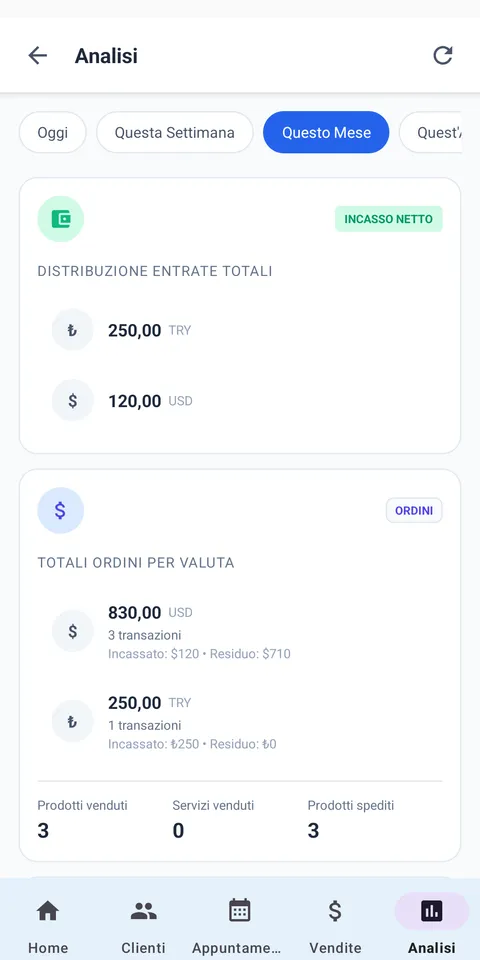Click the INCASSO NETTO badge
This screenshot has height=960, width=480.
coord(389,219)
